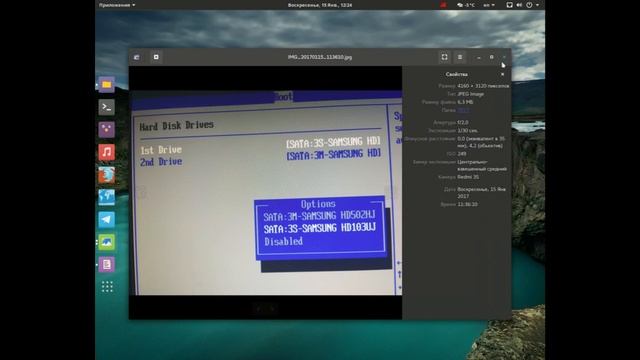This screenshot has width=640, height=360.
Task: Open the world map browser dock icon
Action: coord(107,197)
